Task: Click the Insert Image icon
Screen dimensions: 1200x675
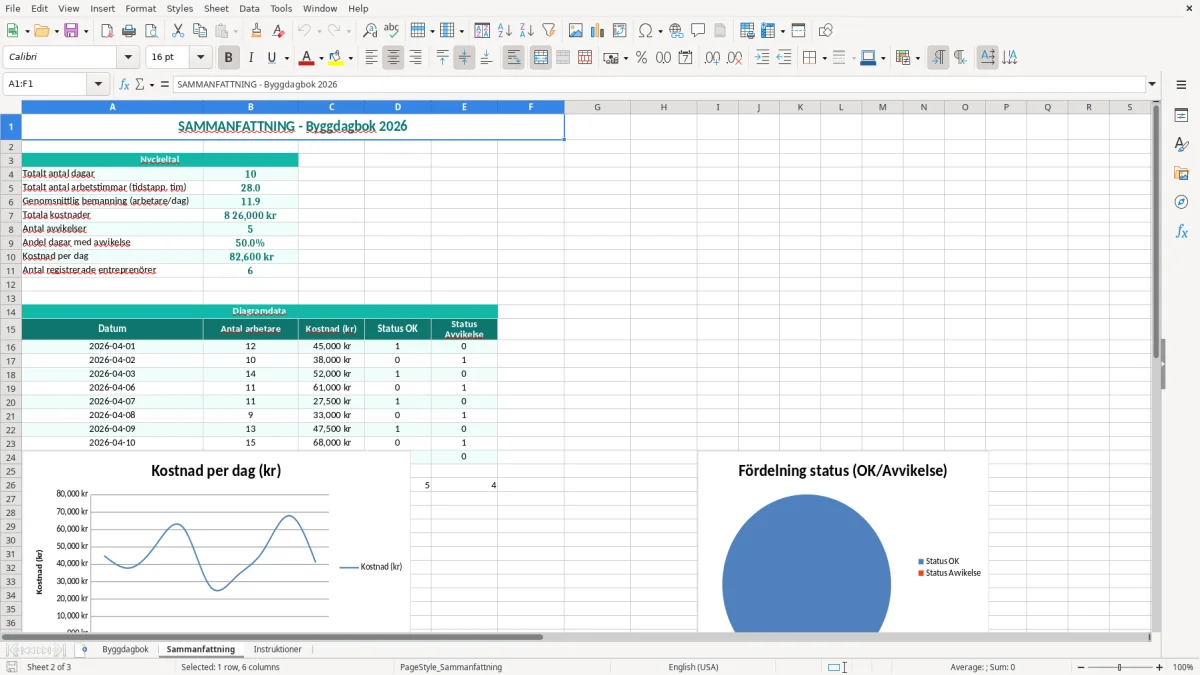Action: [576, 31]
